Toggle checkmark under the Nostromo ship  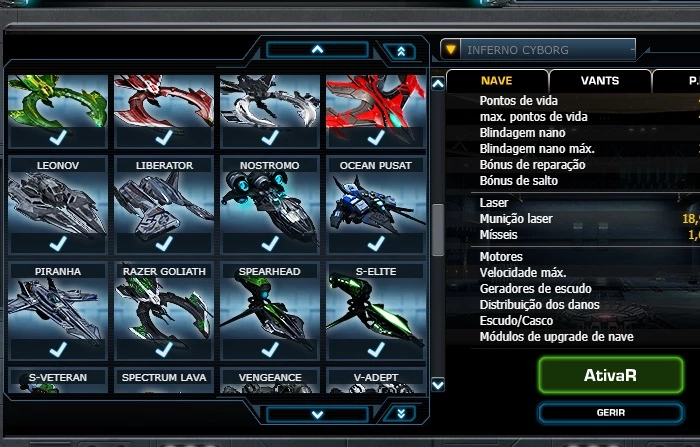tap(270, 243)
